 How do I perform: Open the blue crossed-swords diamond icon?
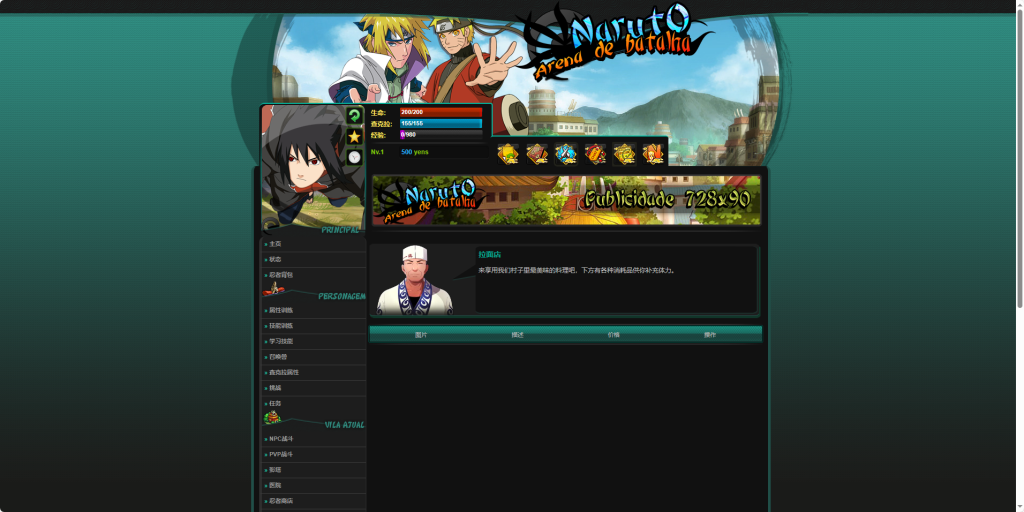pos(566,154)
